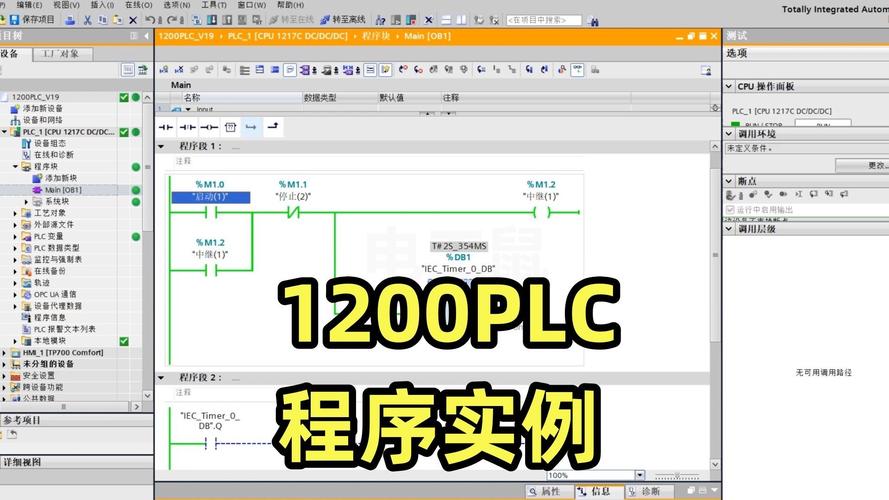Select the %M1.1 normally closed contact
The height and width of the screenshot is (500, 889).
pyautogui.click(x=293, y=213)
